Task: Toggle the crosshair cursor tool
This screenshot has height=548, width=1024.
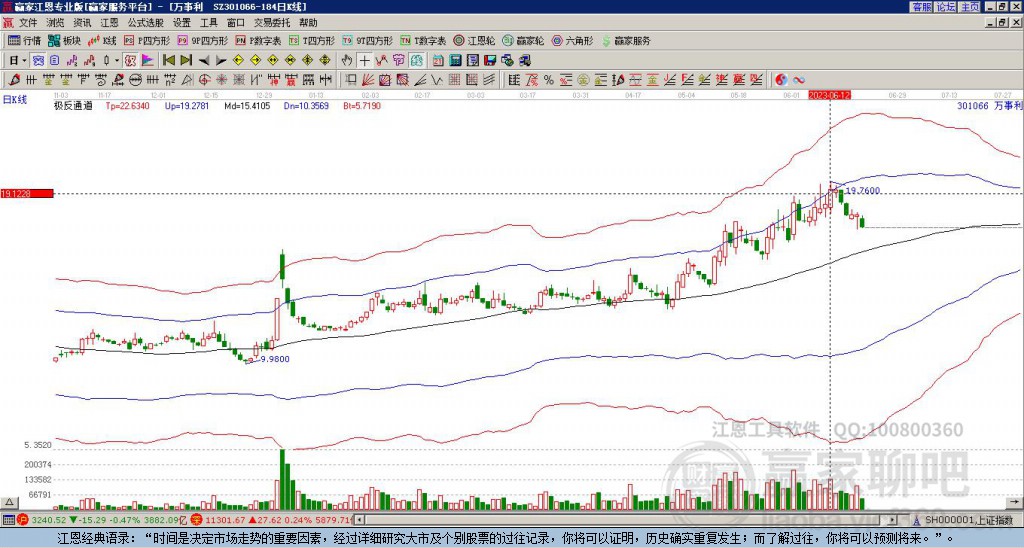Action: coord(364,61)
